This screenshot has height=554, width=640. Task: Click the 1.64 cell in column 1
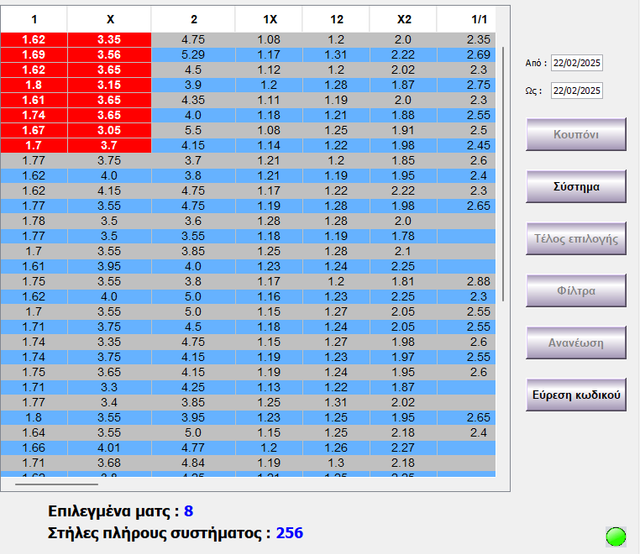pyautogui.click(x=34, y=432)
